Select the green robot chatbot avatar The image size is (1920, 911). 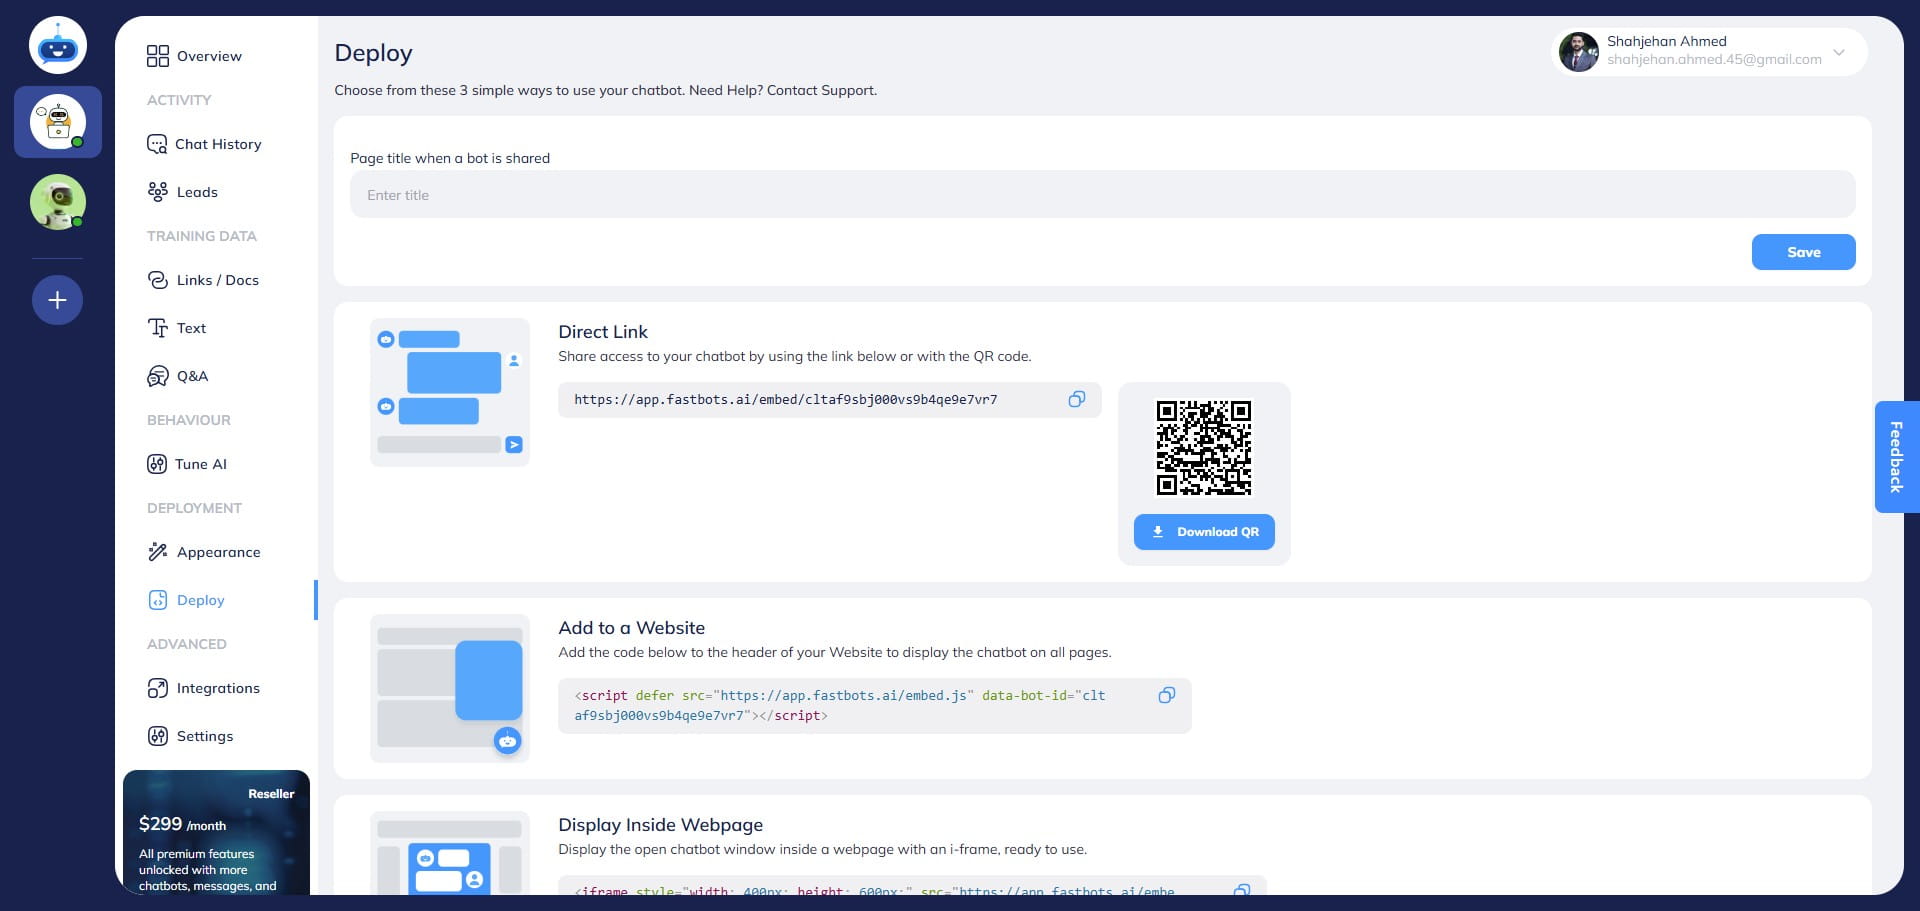[58, 201]
